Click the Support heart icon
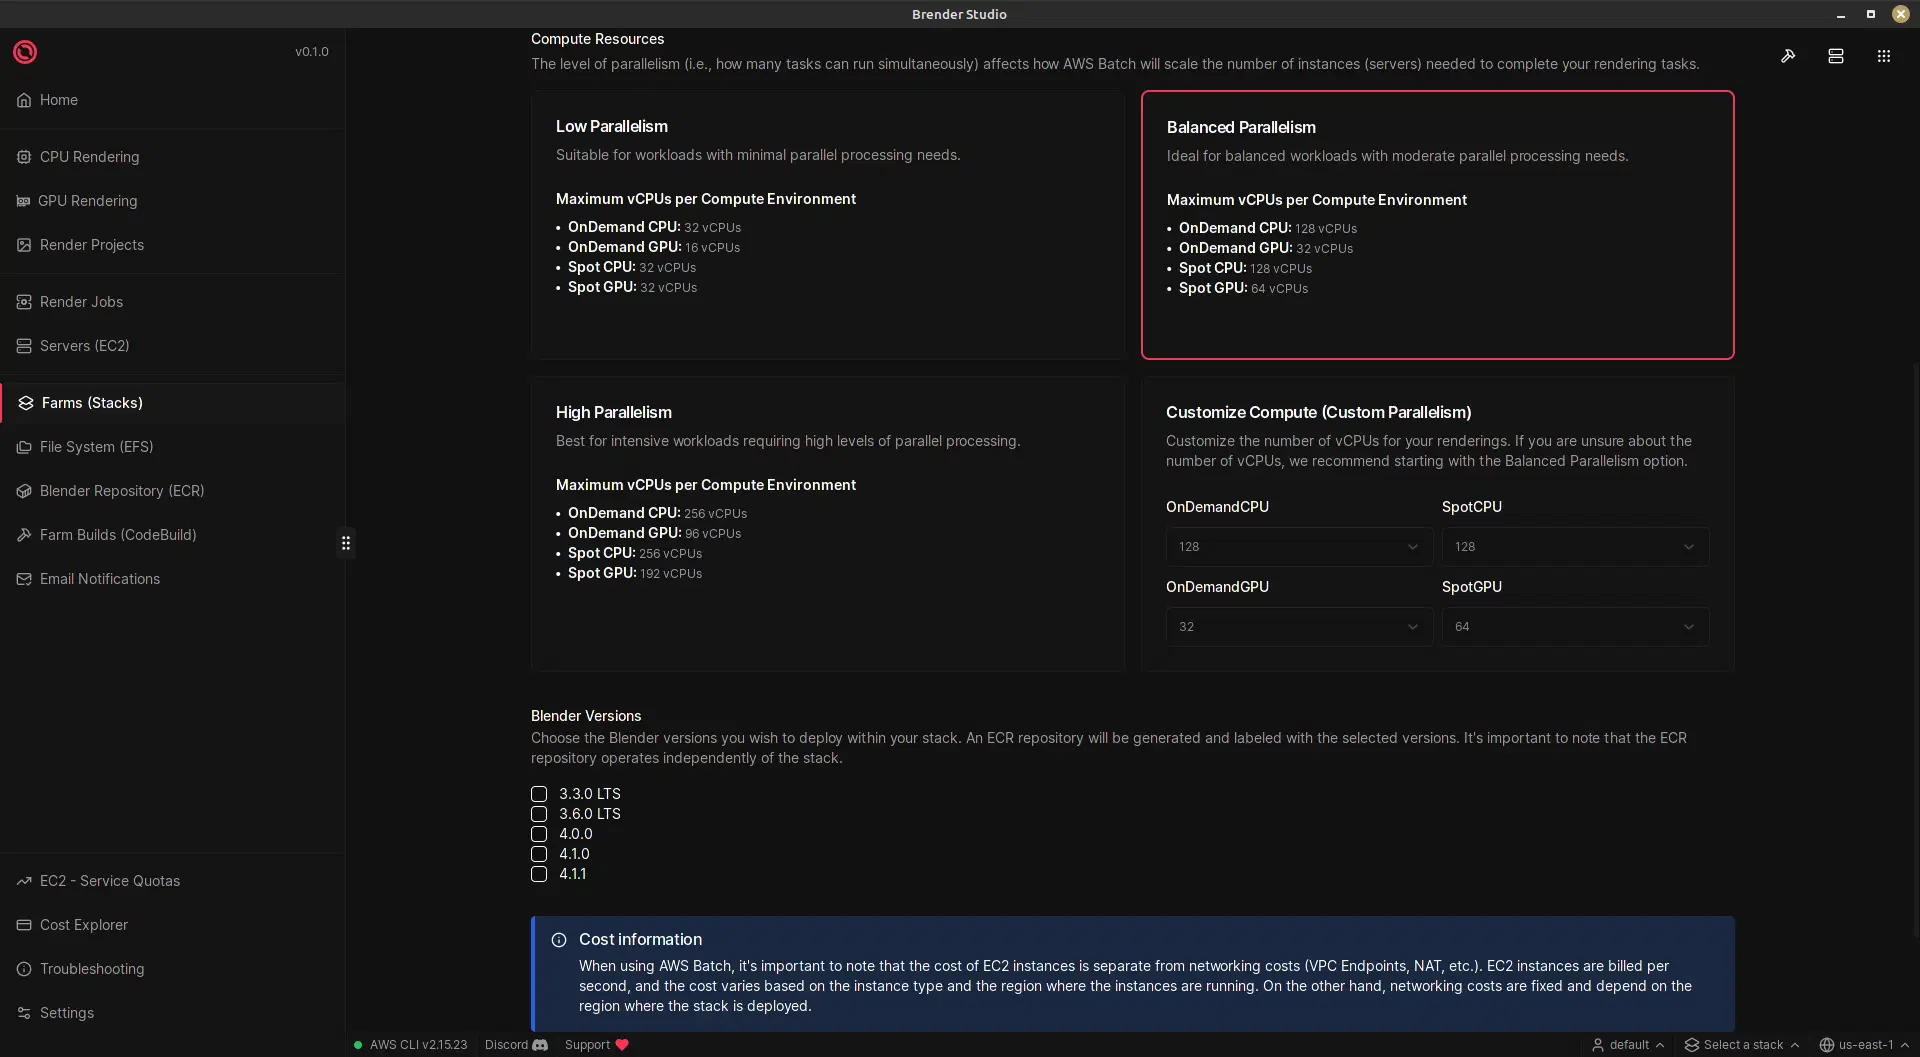 pyautogui.click(x=622, y=1045)
